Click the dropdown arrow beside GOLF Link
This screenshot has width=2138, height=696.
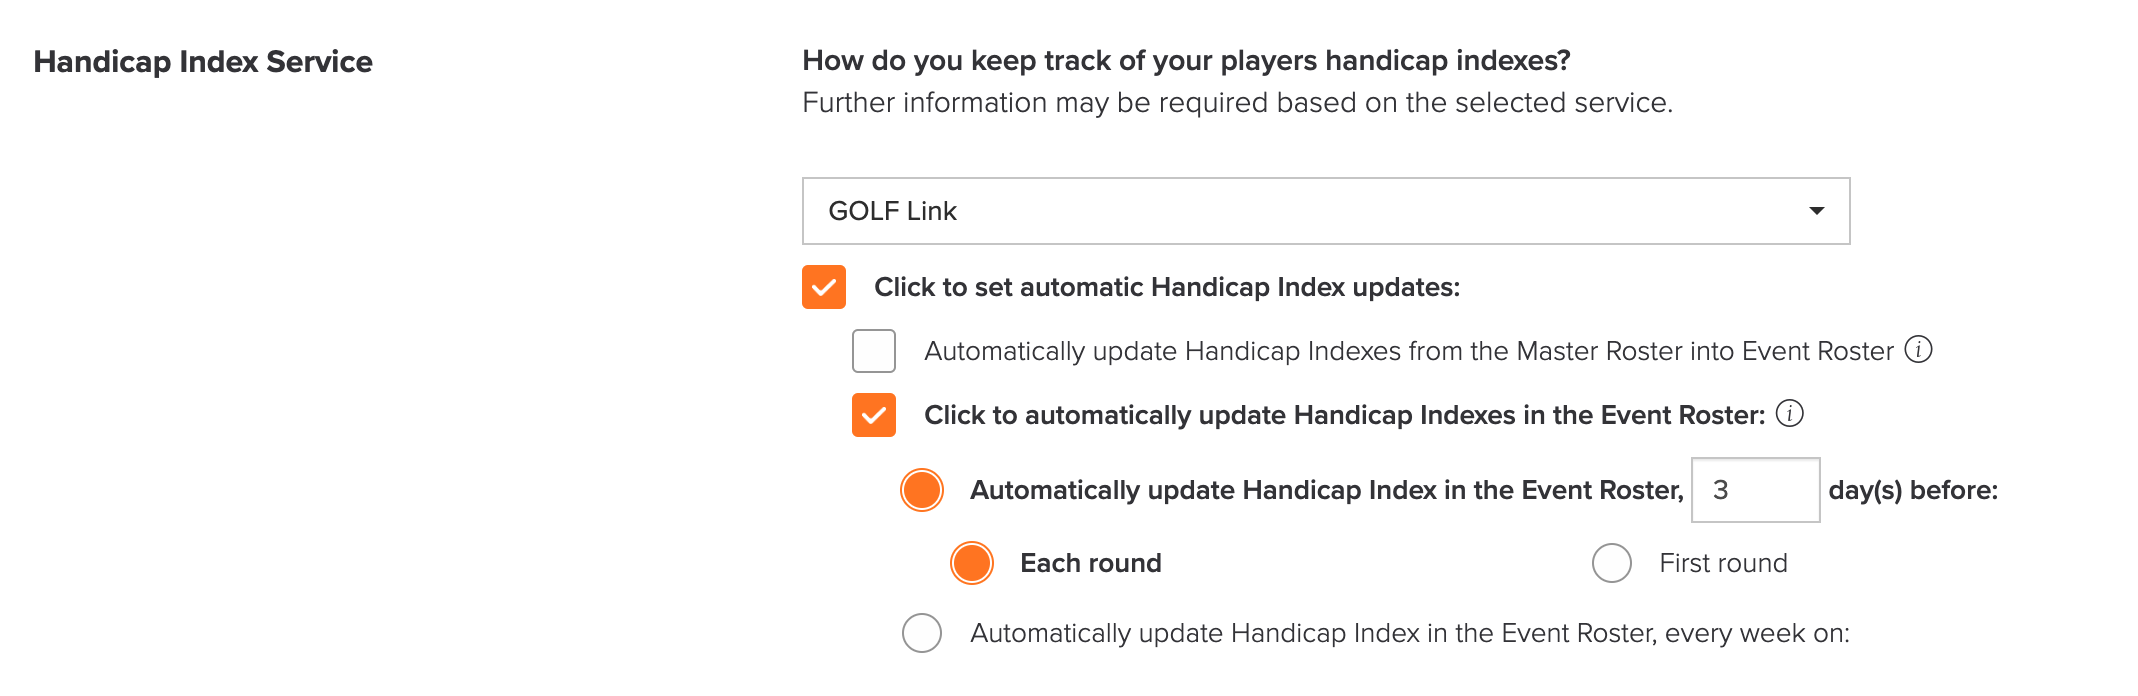[1816, 211]
